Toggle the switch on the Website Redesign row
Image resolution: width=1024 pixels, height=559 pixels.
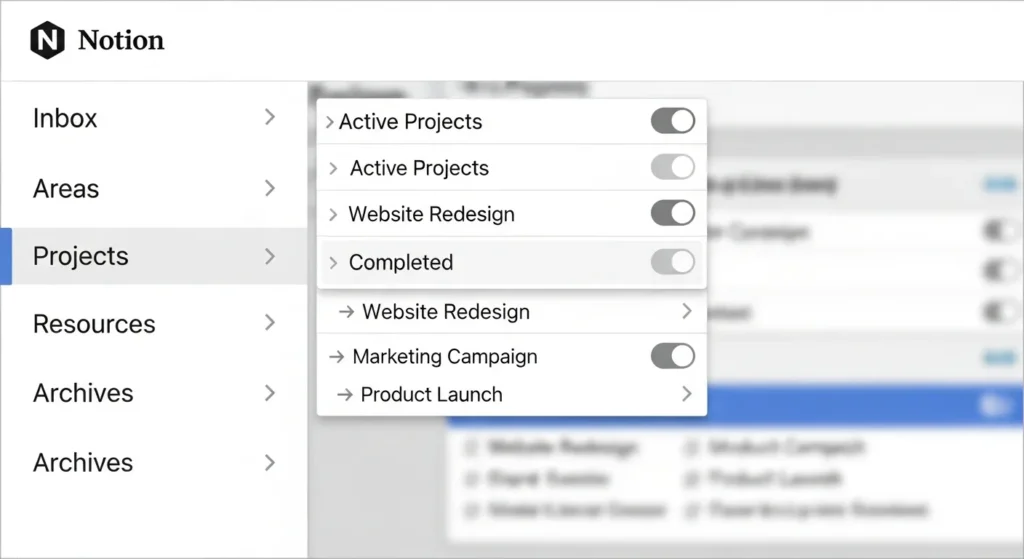(x=672, y=213)
